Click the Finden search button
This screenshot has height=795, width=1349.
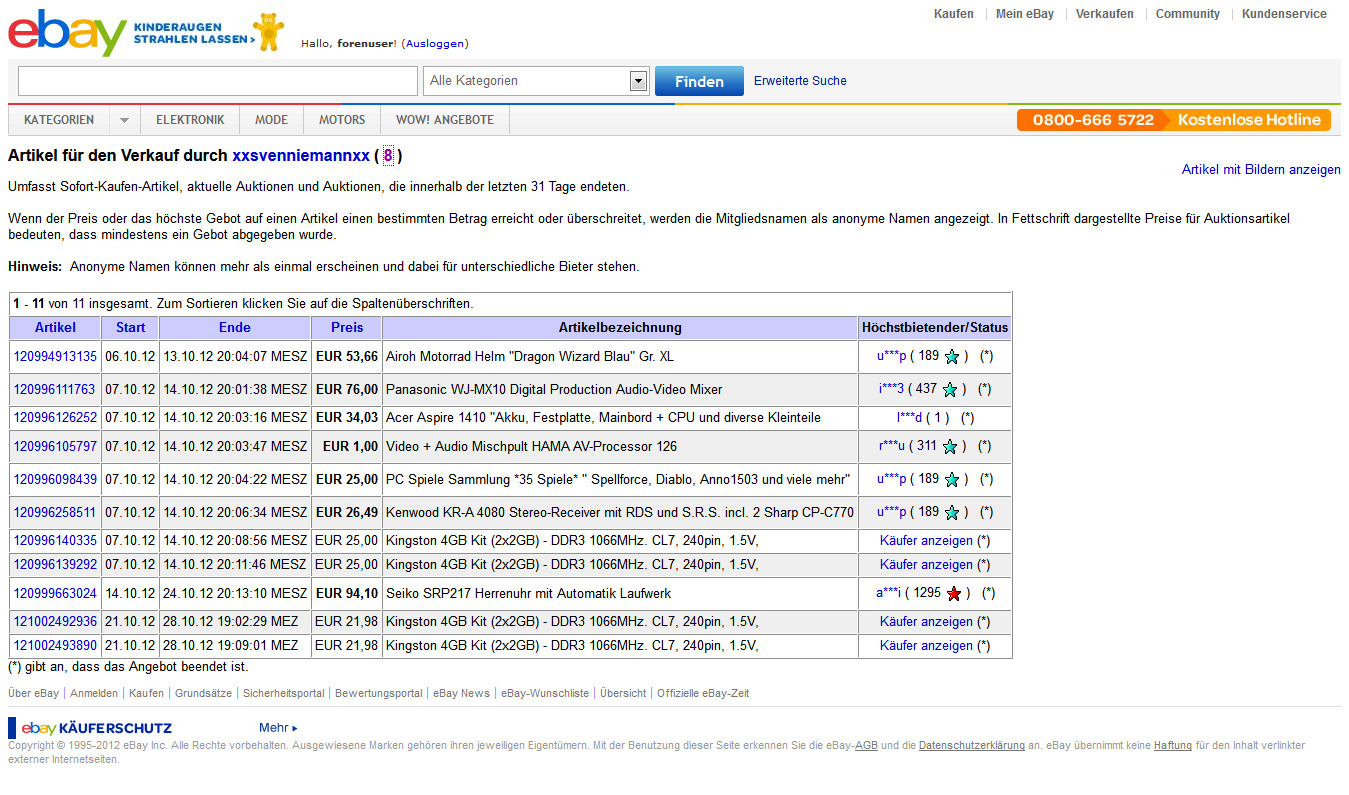699,81
